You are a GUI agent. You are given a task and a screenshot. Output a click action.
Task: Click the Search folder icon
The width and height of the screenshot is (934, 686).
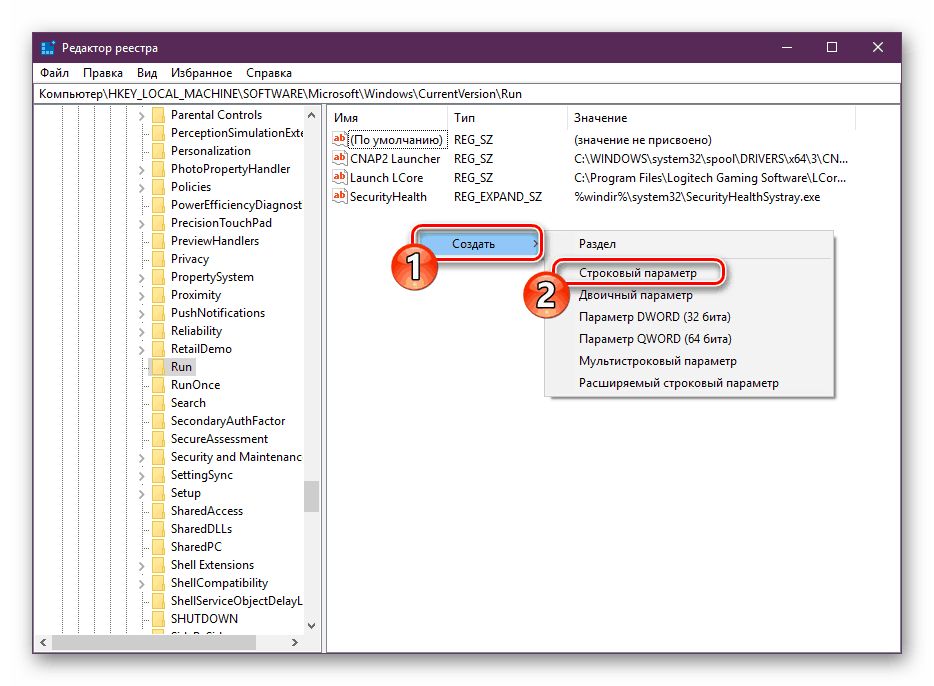pos(158,403)
